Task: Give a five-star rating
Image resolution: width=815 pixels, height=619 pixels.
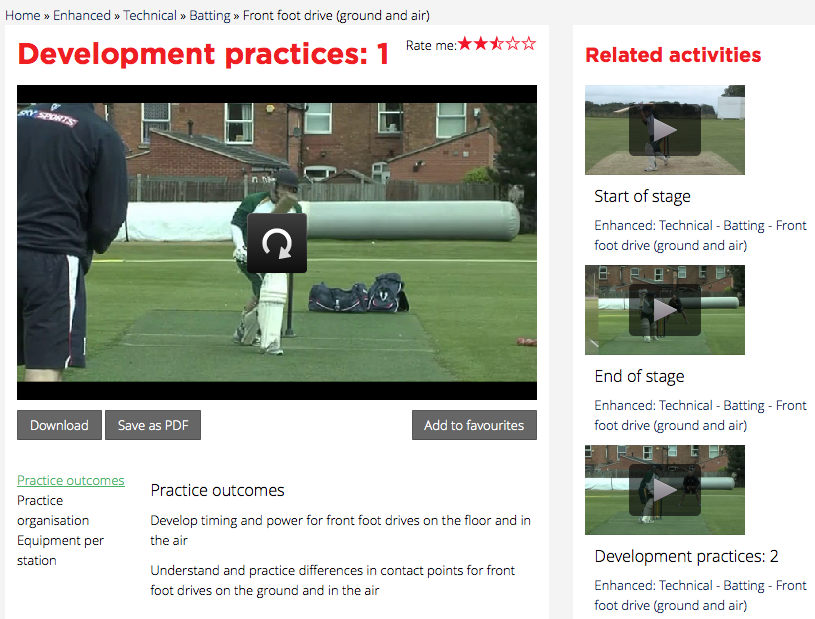Action: coord(529,44)
